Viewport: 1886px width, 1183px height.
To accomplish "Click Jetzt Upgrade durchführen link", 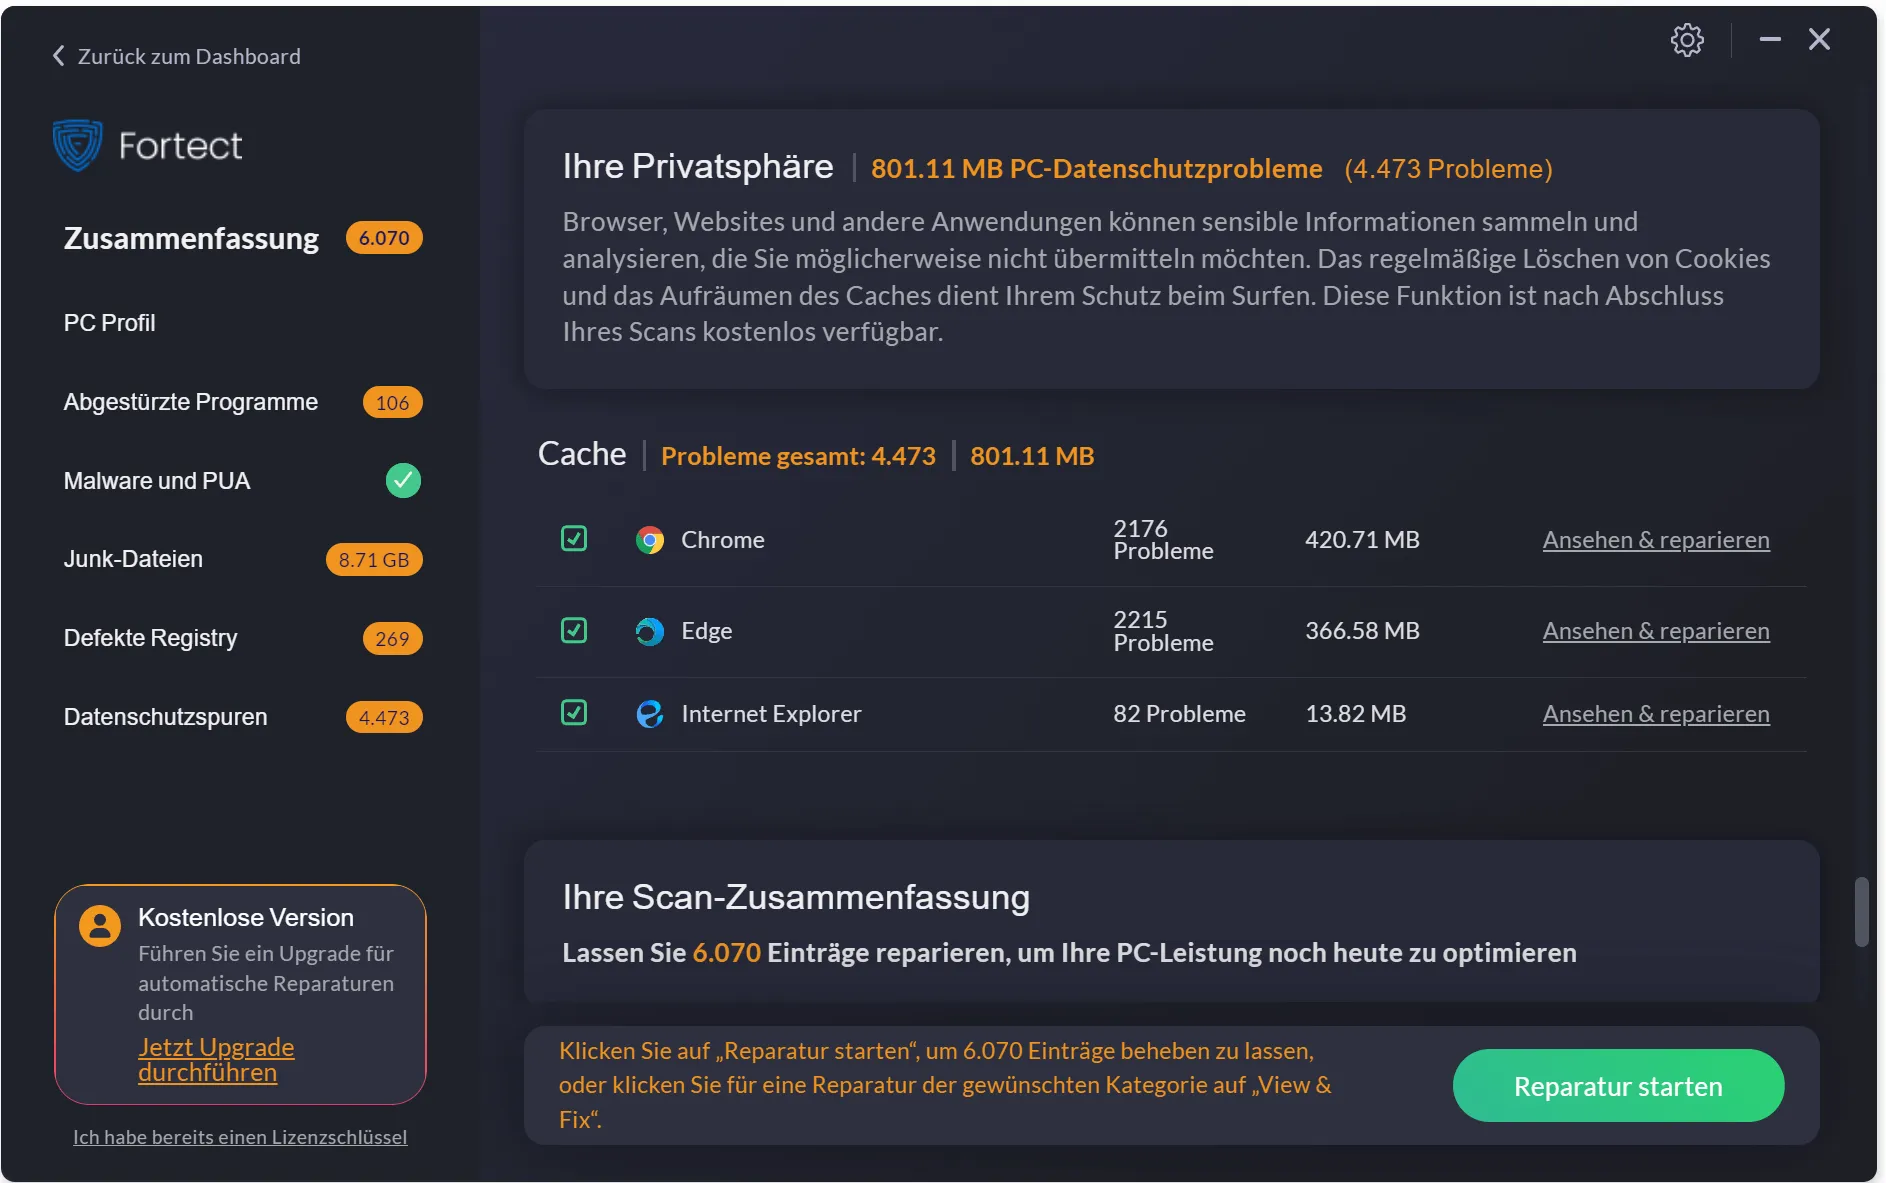I will point(216,1060).
